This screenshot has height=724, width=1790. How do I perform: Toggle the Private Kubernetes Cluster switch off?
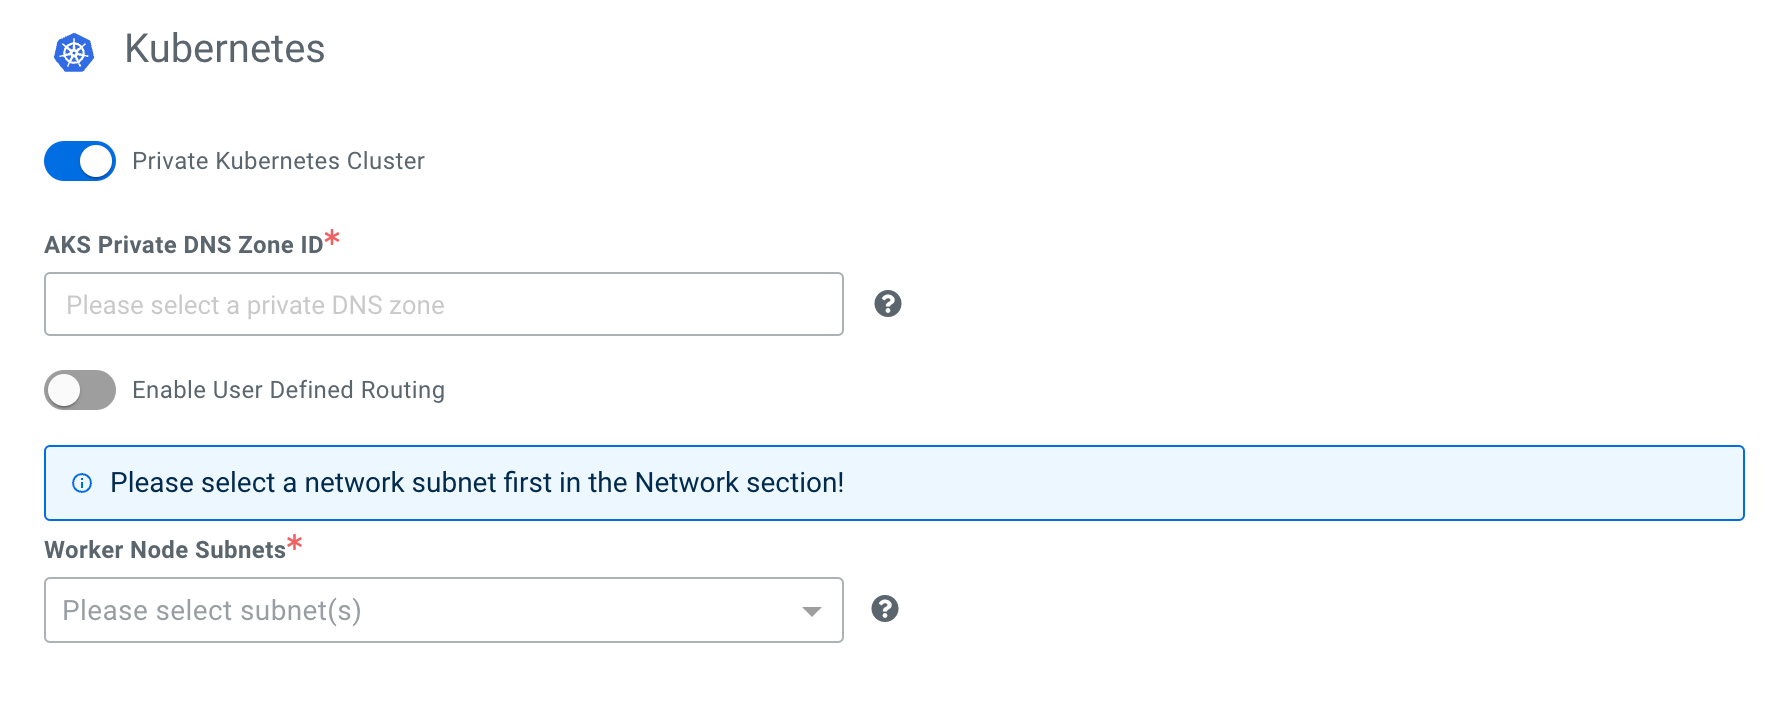click(x=80, y=160)
